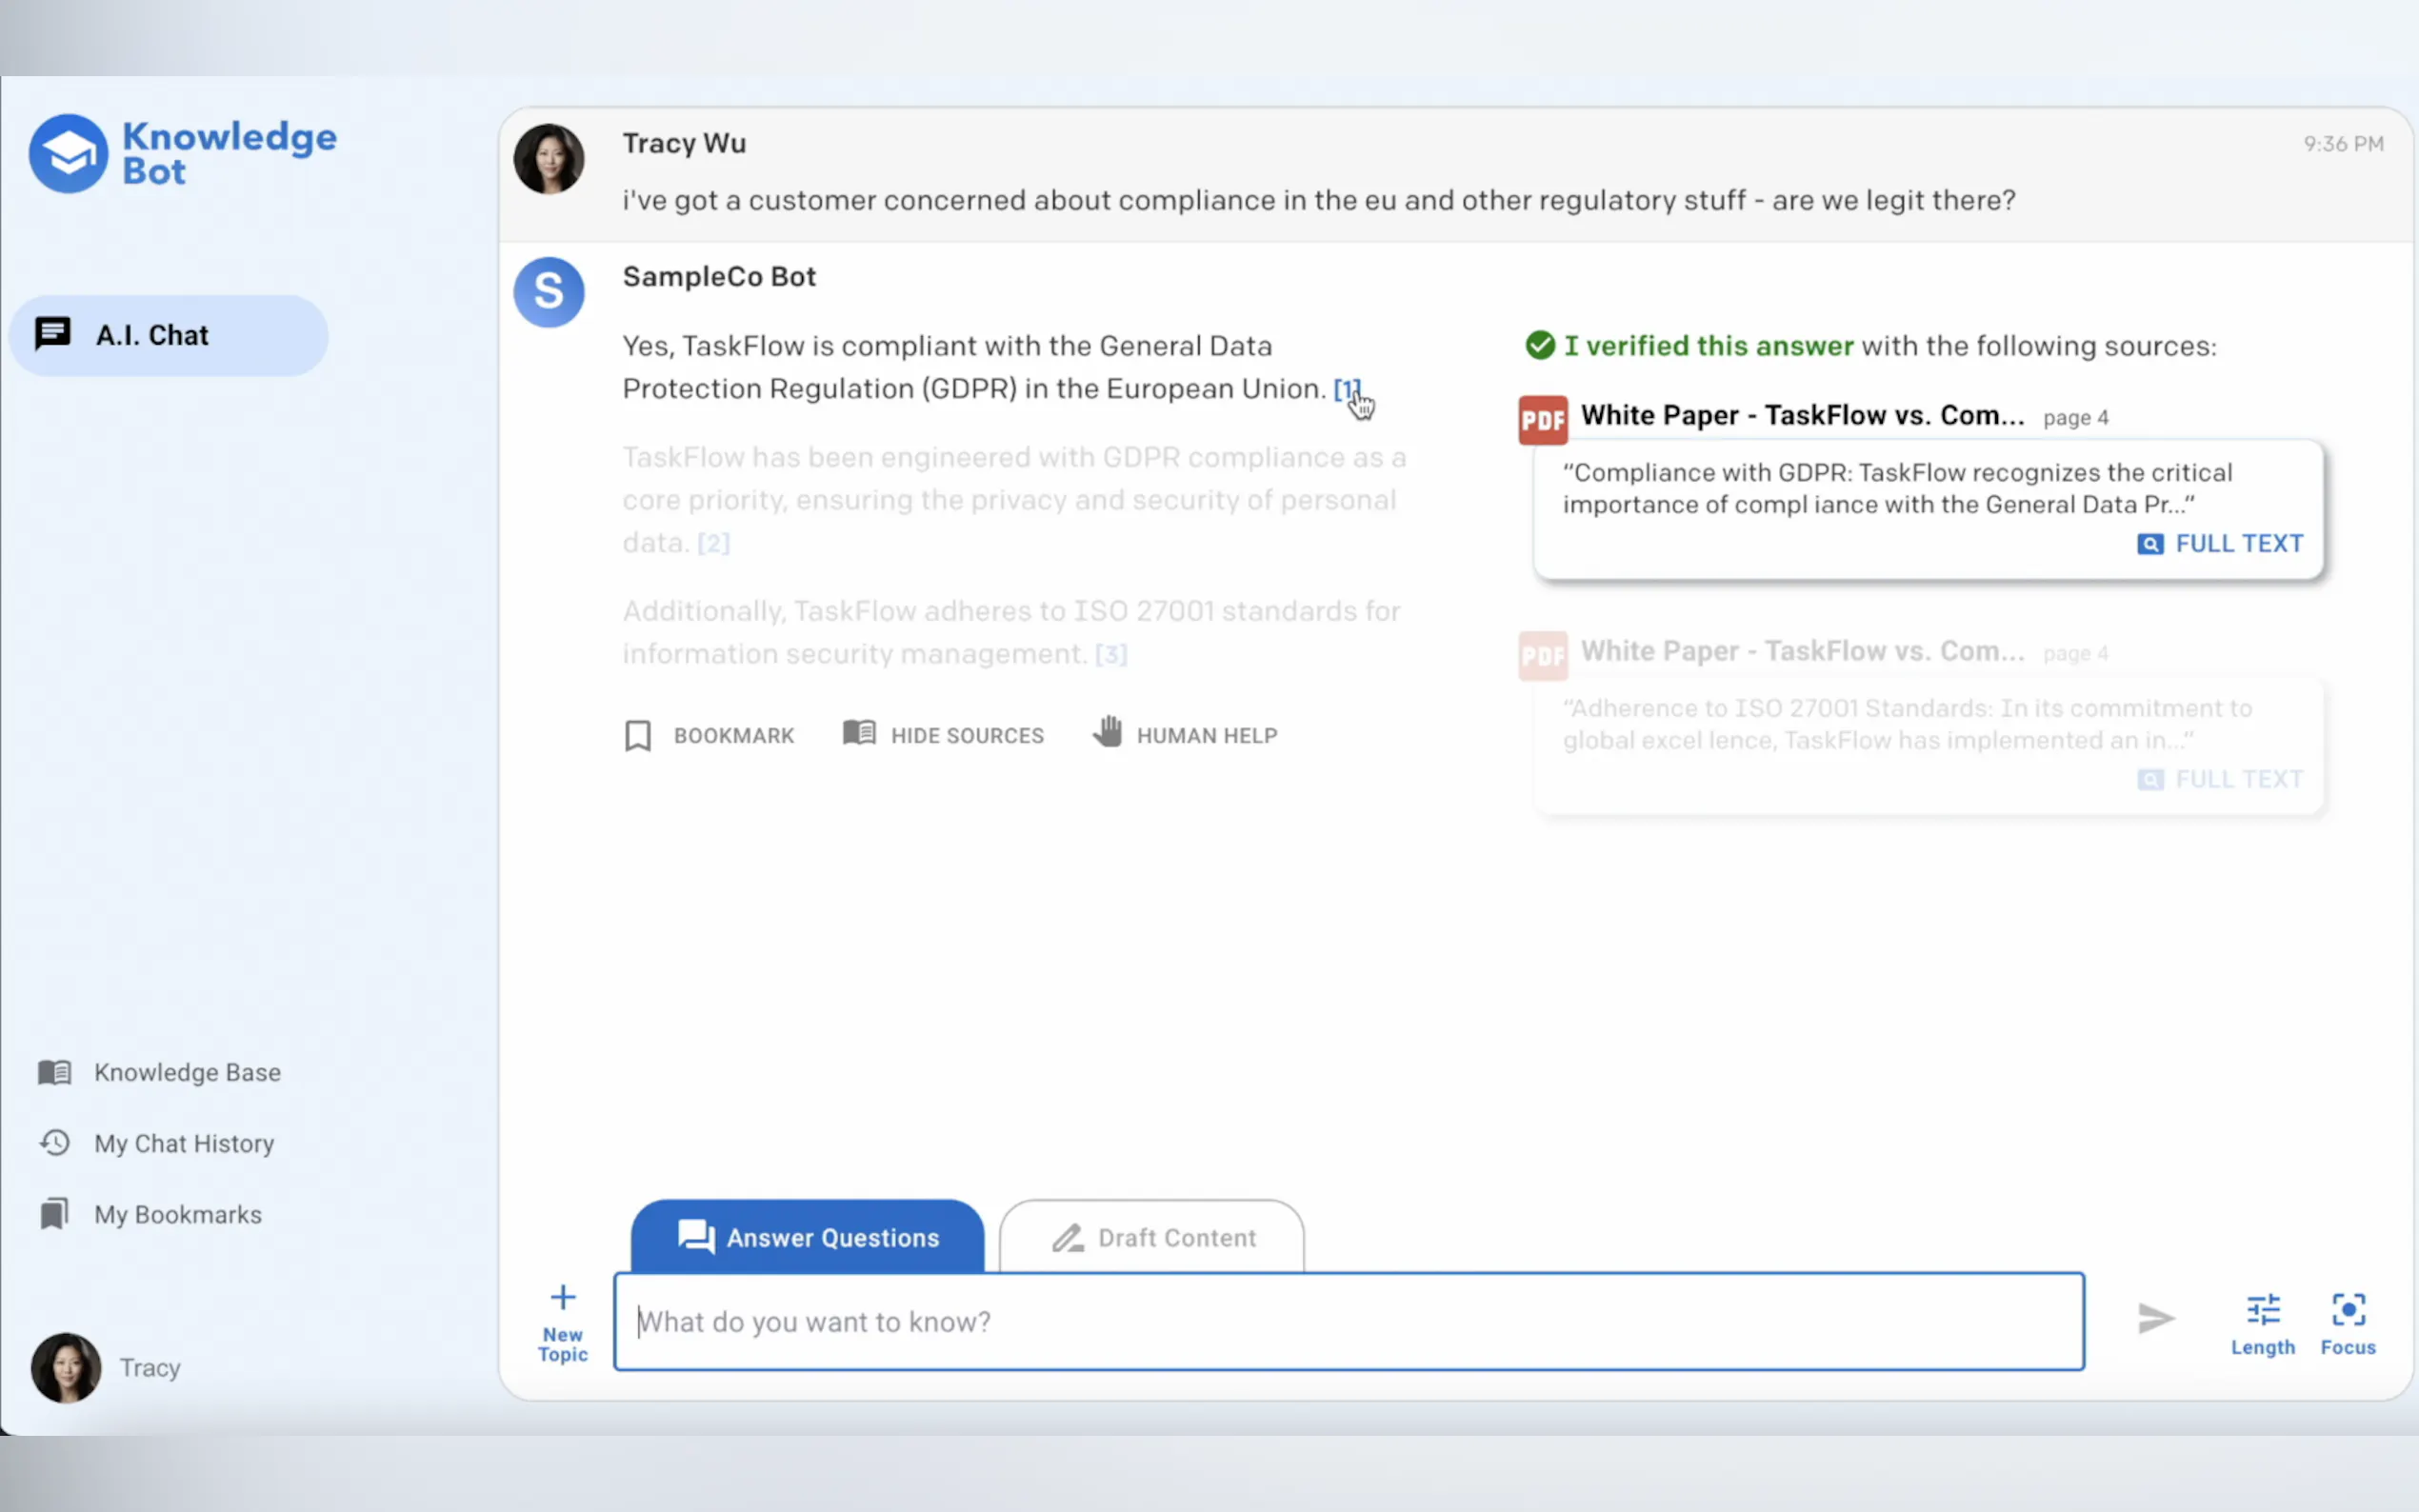Focus the 'What do you want to know?' field

pos(1349,1321)
